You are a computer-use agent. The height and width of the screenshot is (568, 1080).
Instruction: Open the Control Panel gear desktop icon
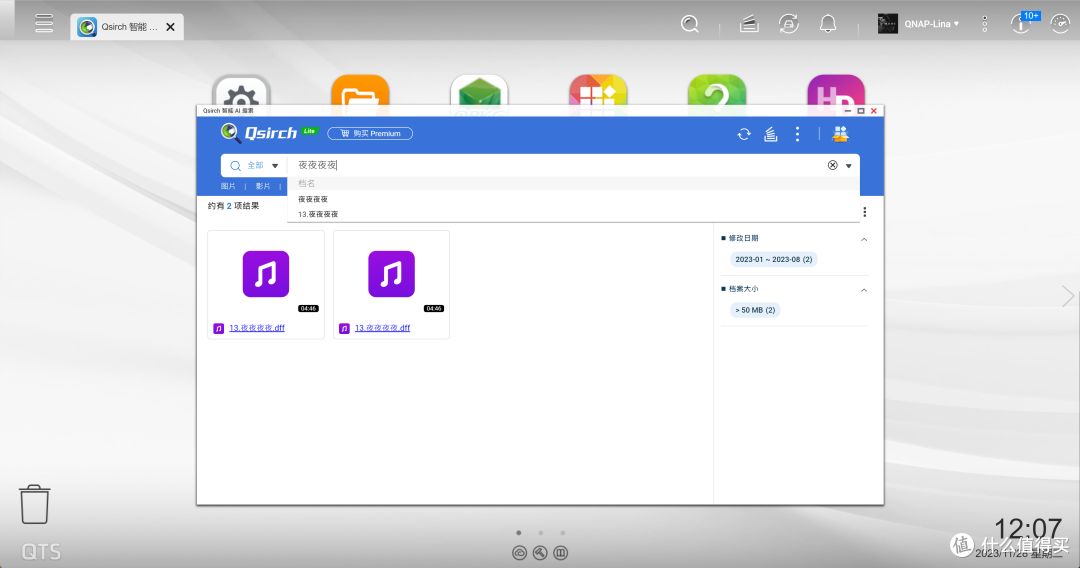click(241, 91)
